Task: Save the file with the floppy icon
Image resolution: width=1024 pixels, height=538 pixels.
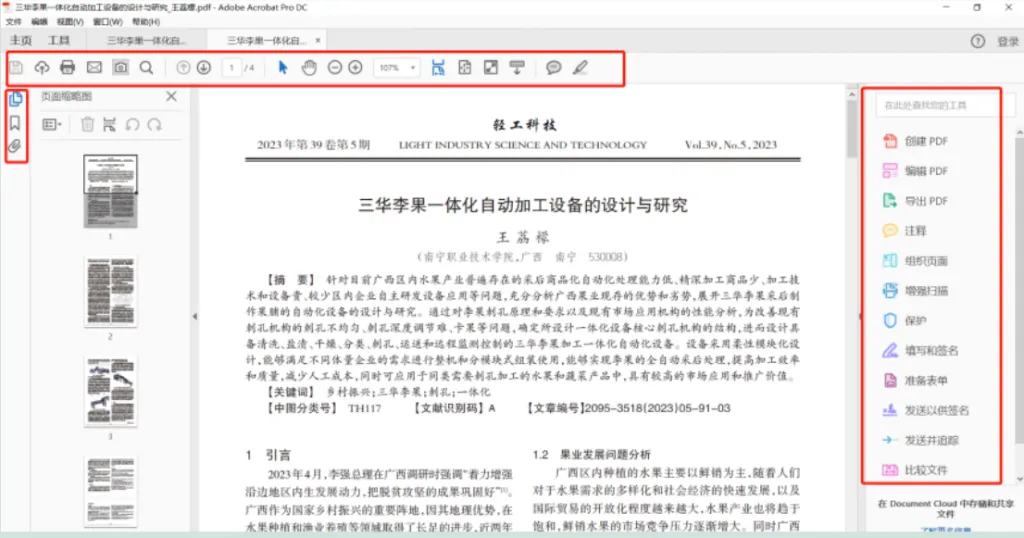Action: pos(16,67)
